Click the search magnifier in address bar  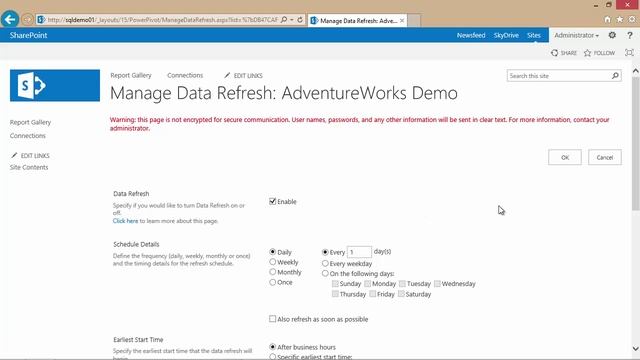[284, 20]
